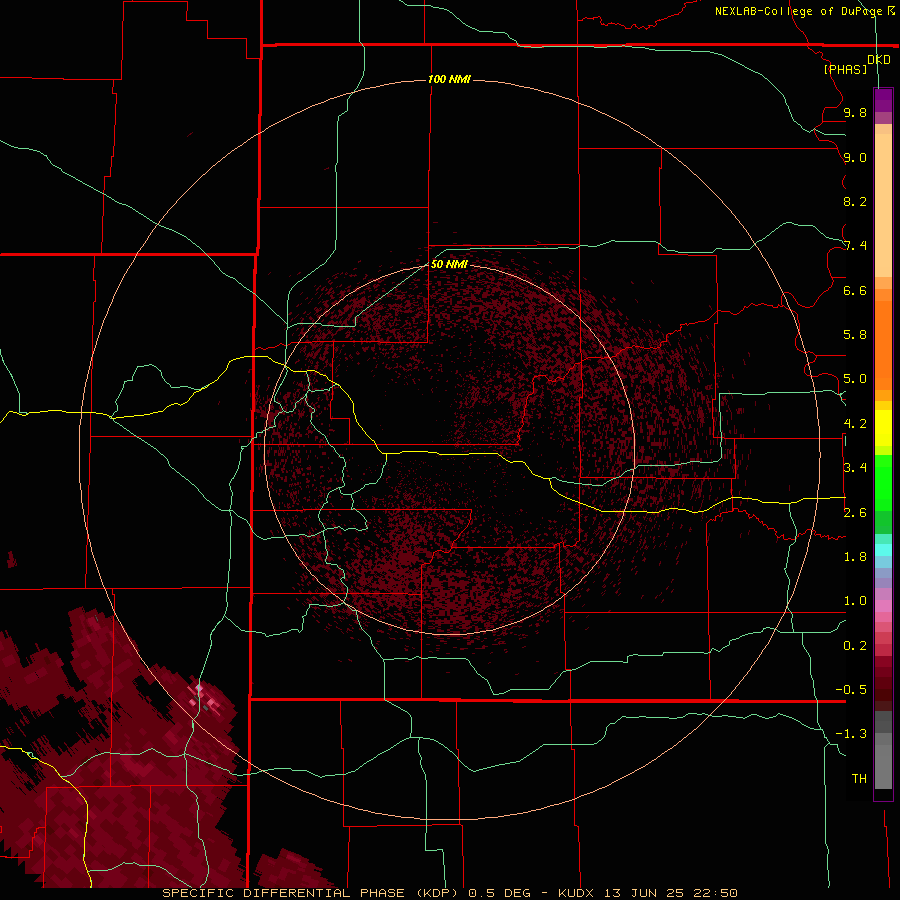900x900 pixels.
Task: Click the 1.8 legend value
Action: pyautogui.click(x=855, y=557)
